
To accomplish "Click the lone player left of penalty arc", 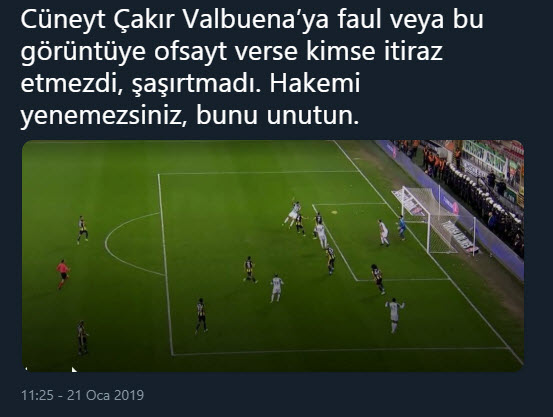I will click(82, 230).
